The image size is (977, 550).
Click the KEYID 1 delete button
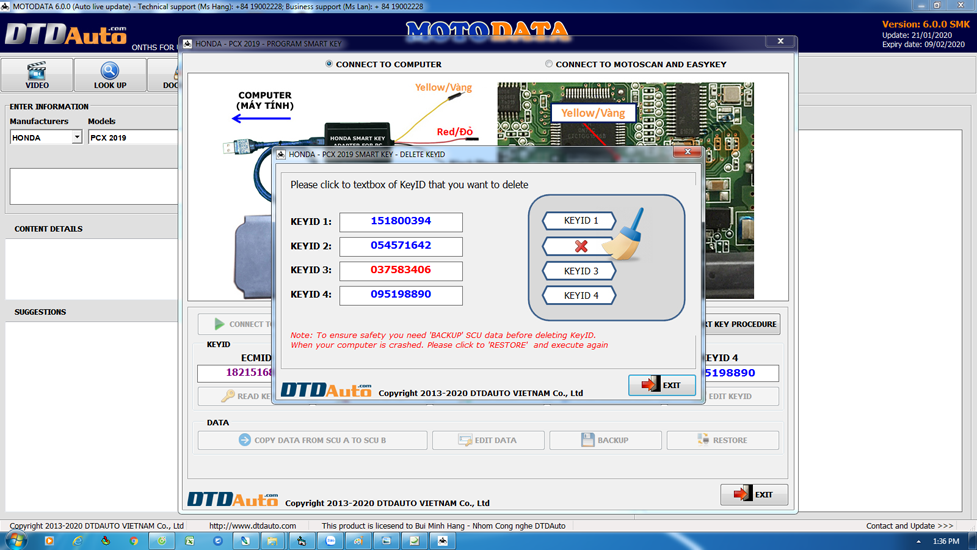coord(579,220)
